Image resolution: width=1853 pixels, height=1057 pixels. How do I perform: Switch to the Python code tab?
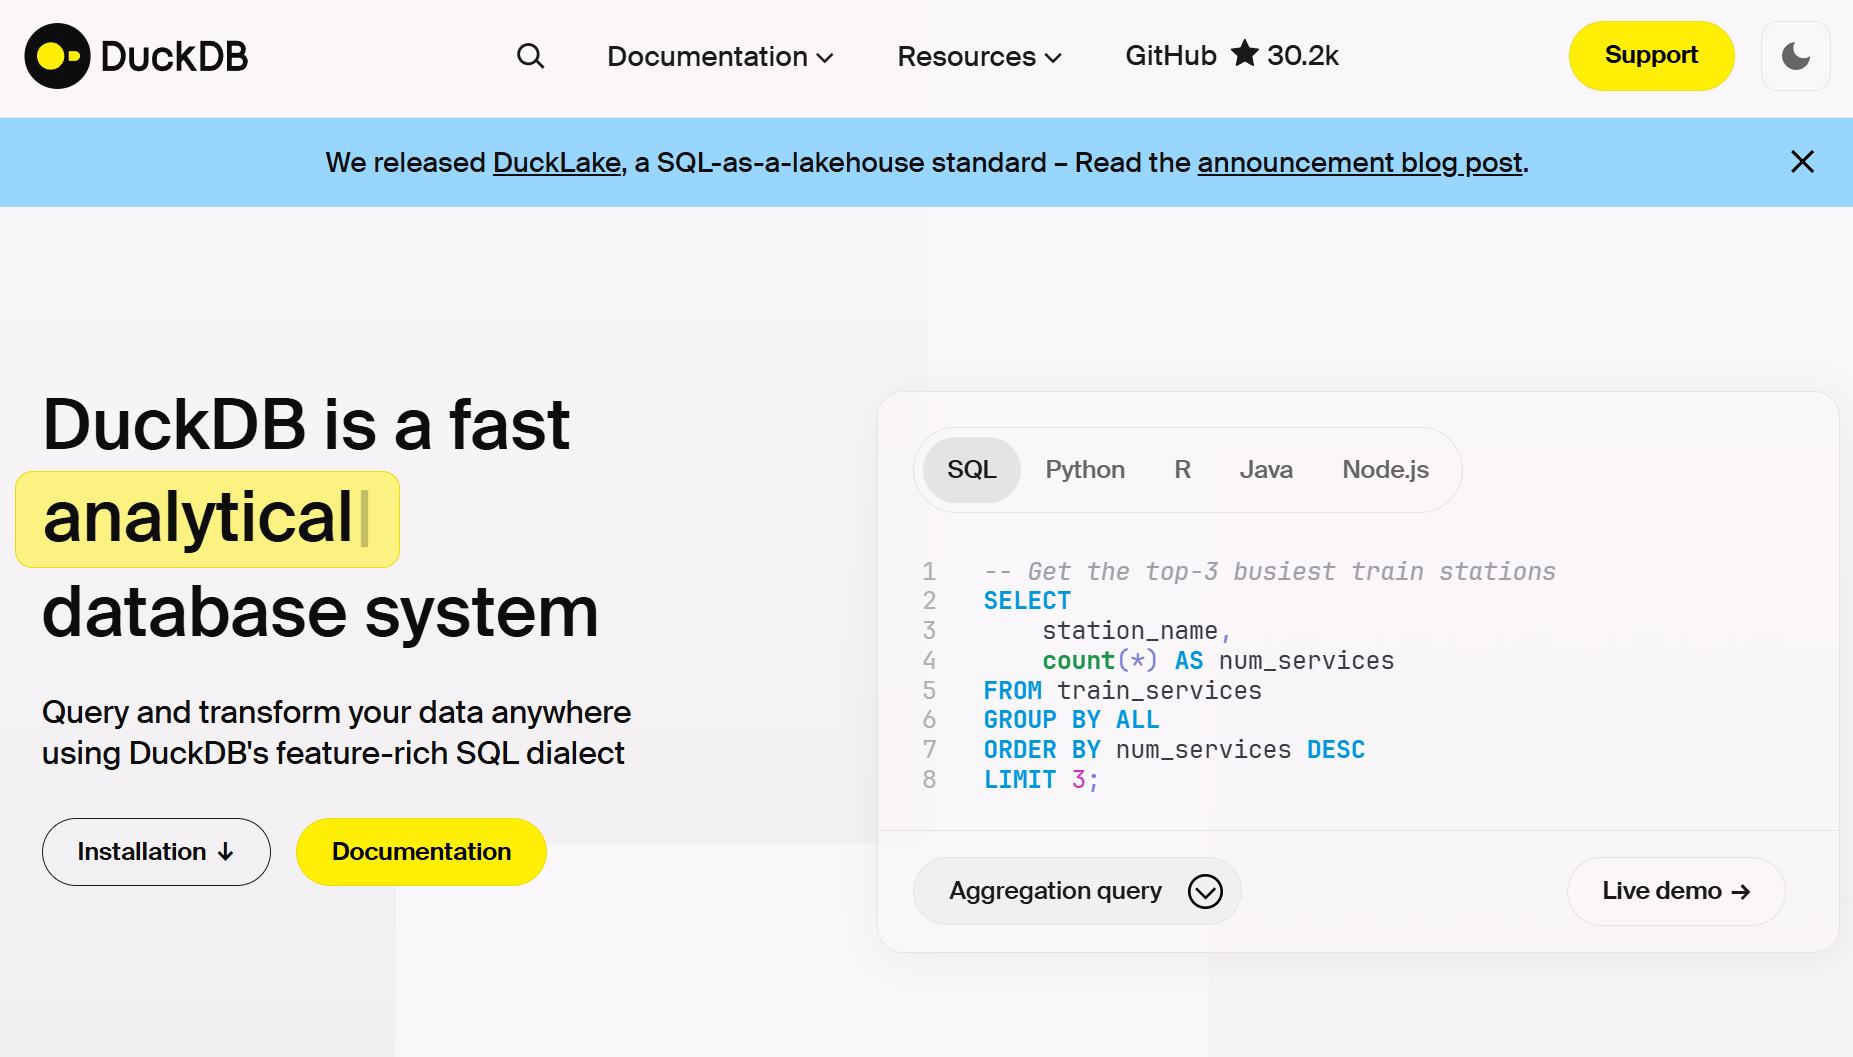click(x=1085, y=470)
